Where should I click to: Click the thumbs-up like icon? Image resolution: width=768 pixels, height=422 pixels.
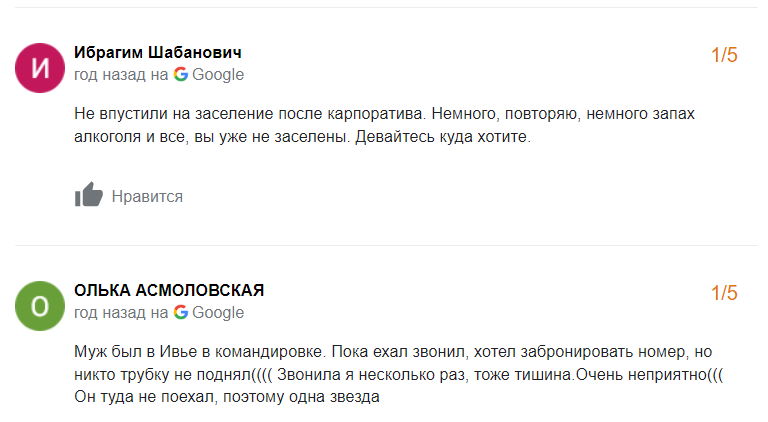point(89,196)
